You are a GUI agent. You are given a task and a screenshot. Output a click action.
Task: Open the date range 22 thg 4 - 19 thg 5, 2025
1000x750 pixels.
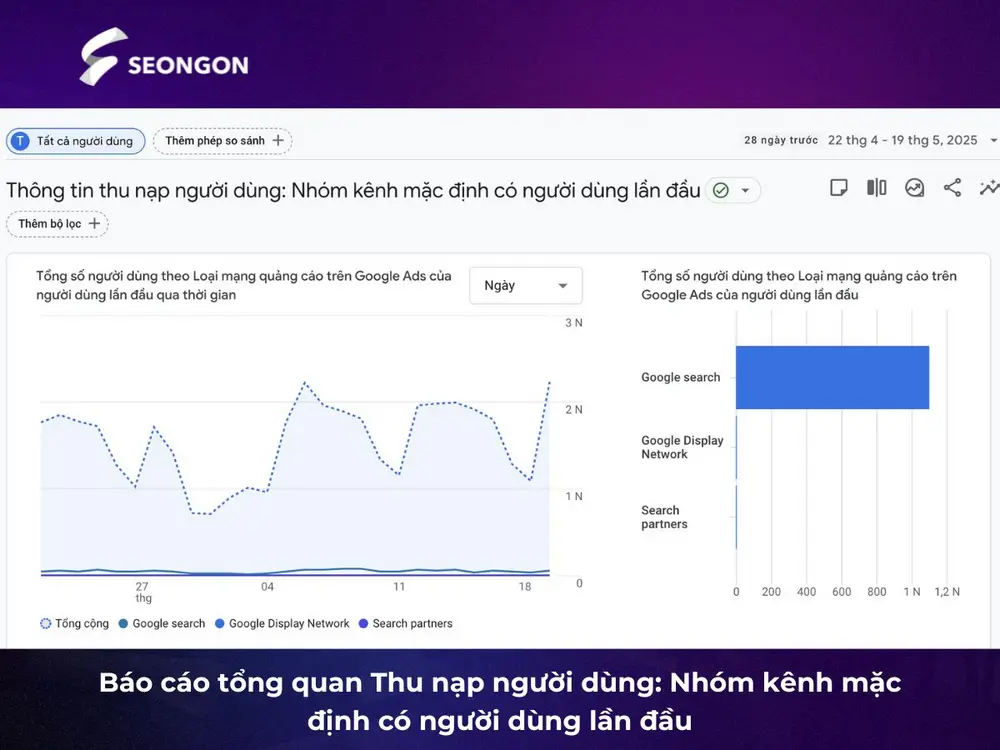(x=902, y=140)
